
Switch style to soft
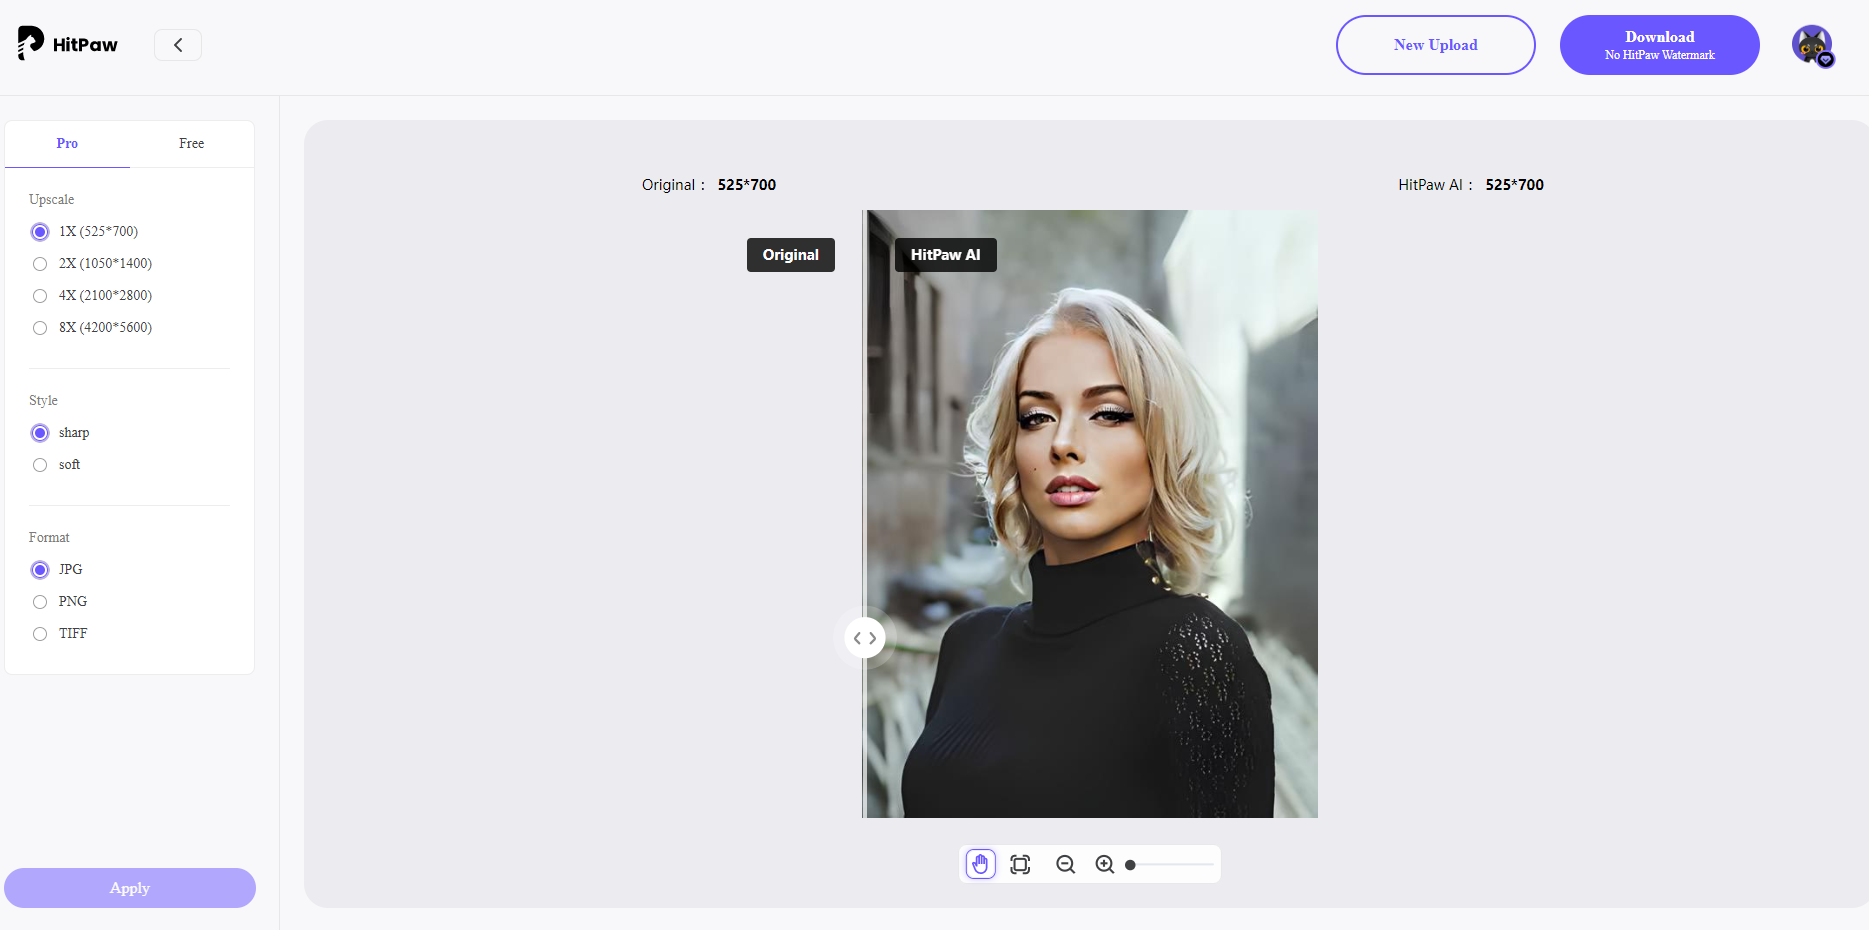(x=56, y=464)
